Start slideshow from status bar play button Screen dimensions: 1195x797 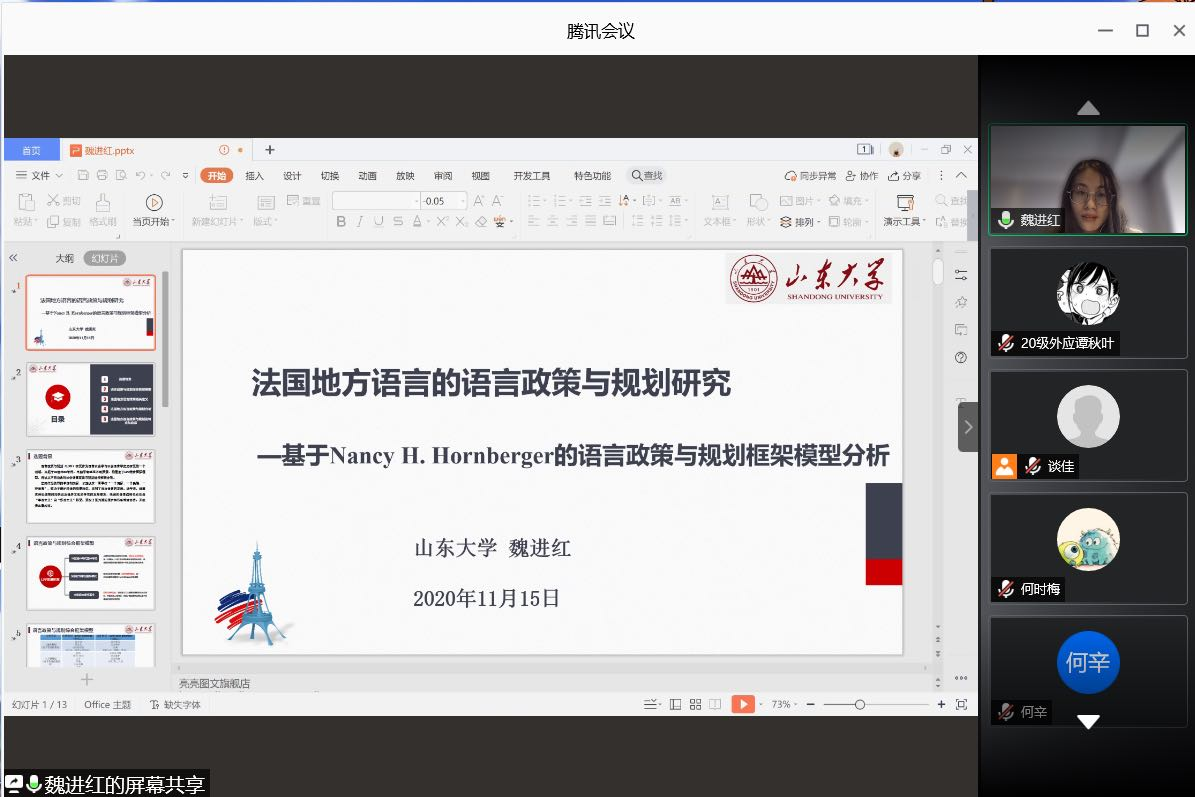click(742, 705)
